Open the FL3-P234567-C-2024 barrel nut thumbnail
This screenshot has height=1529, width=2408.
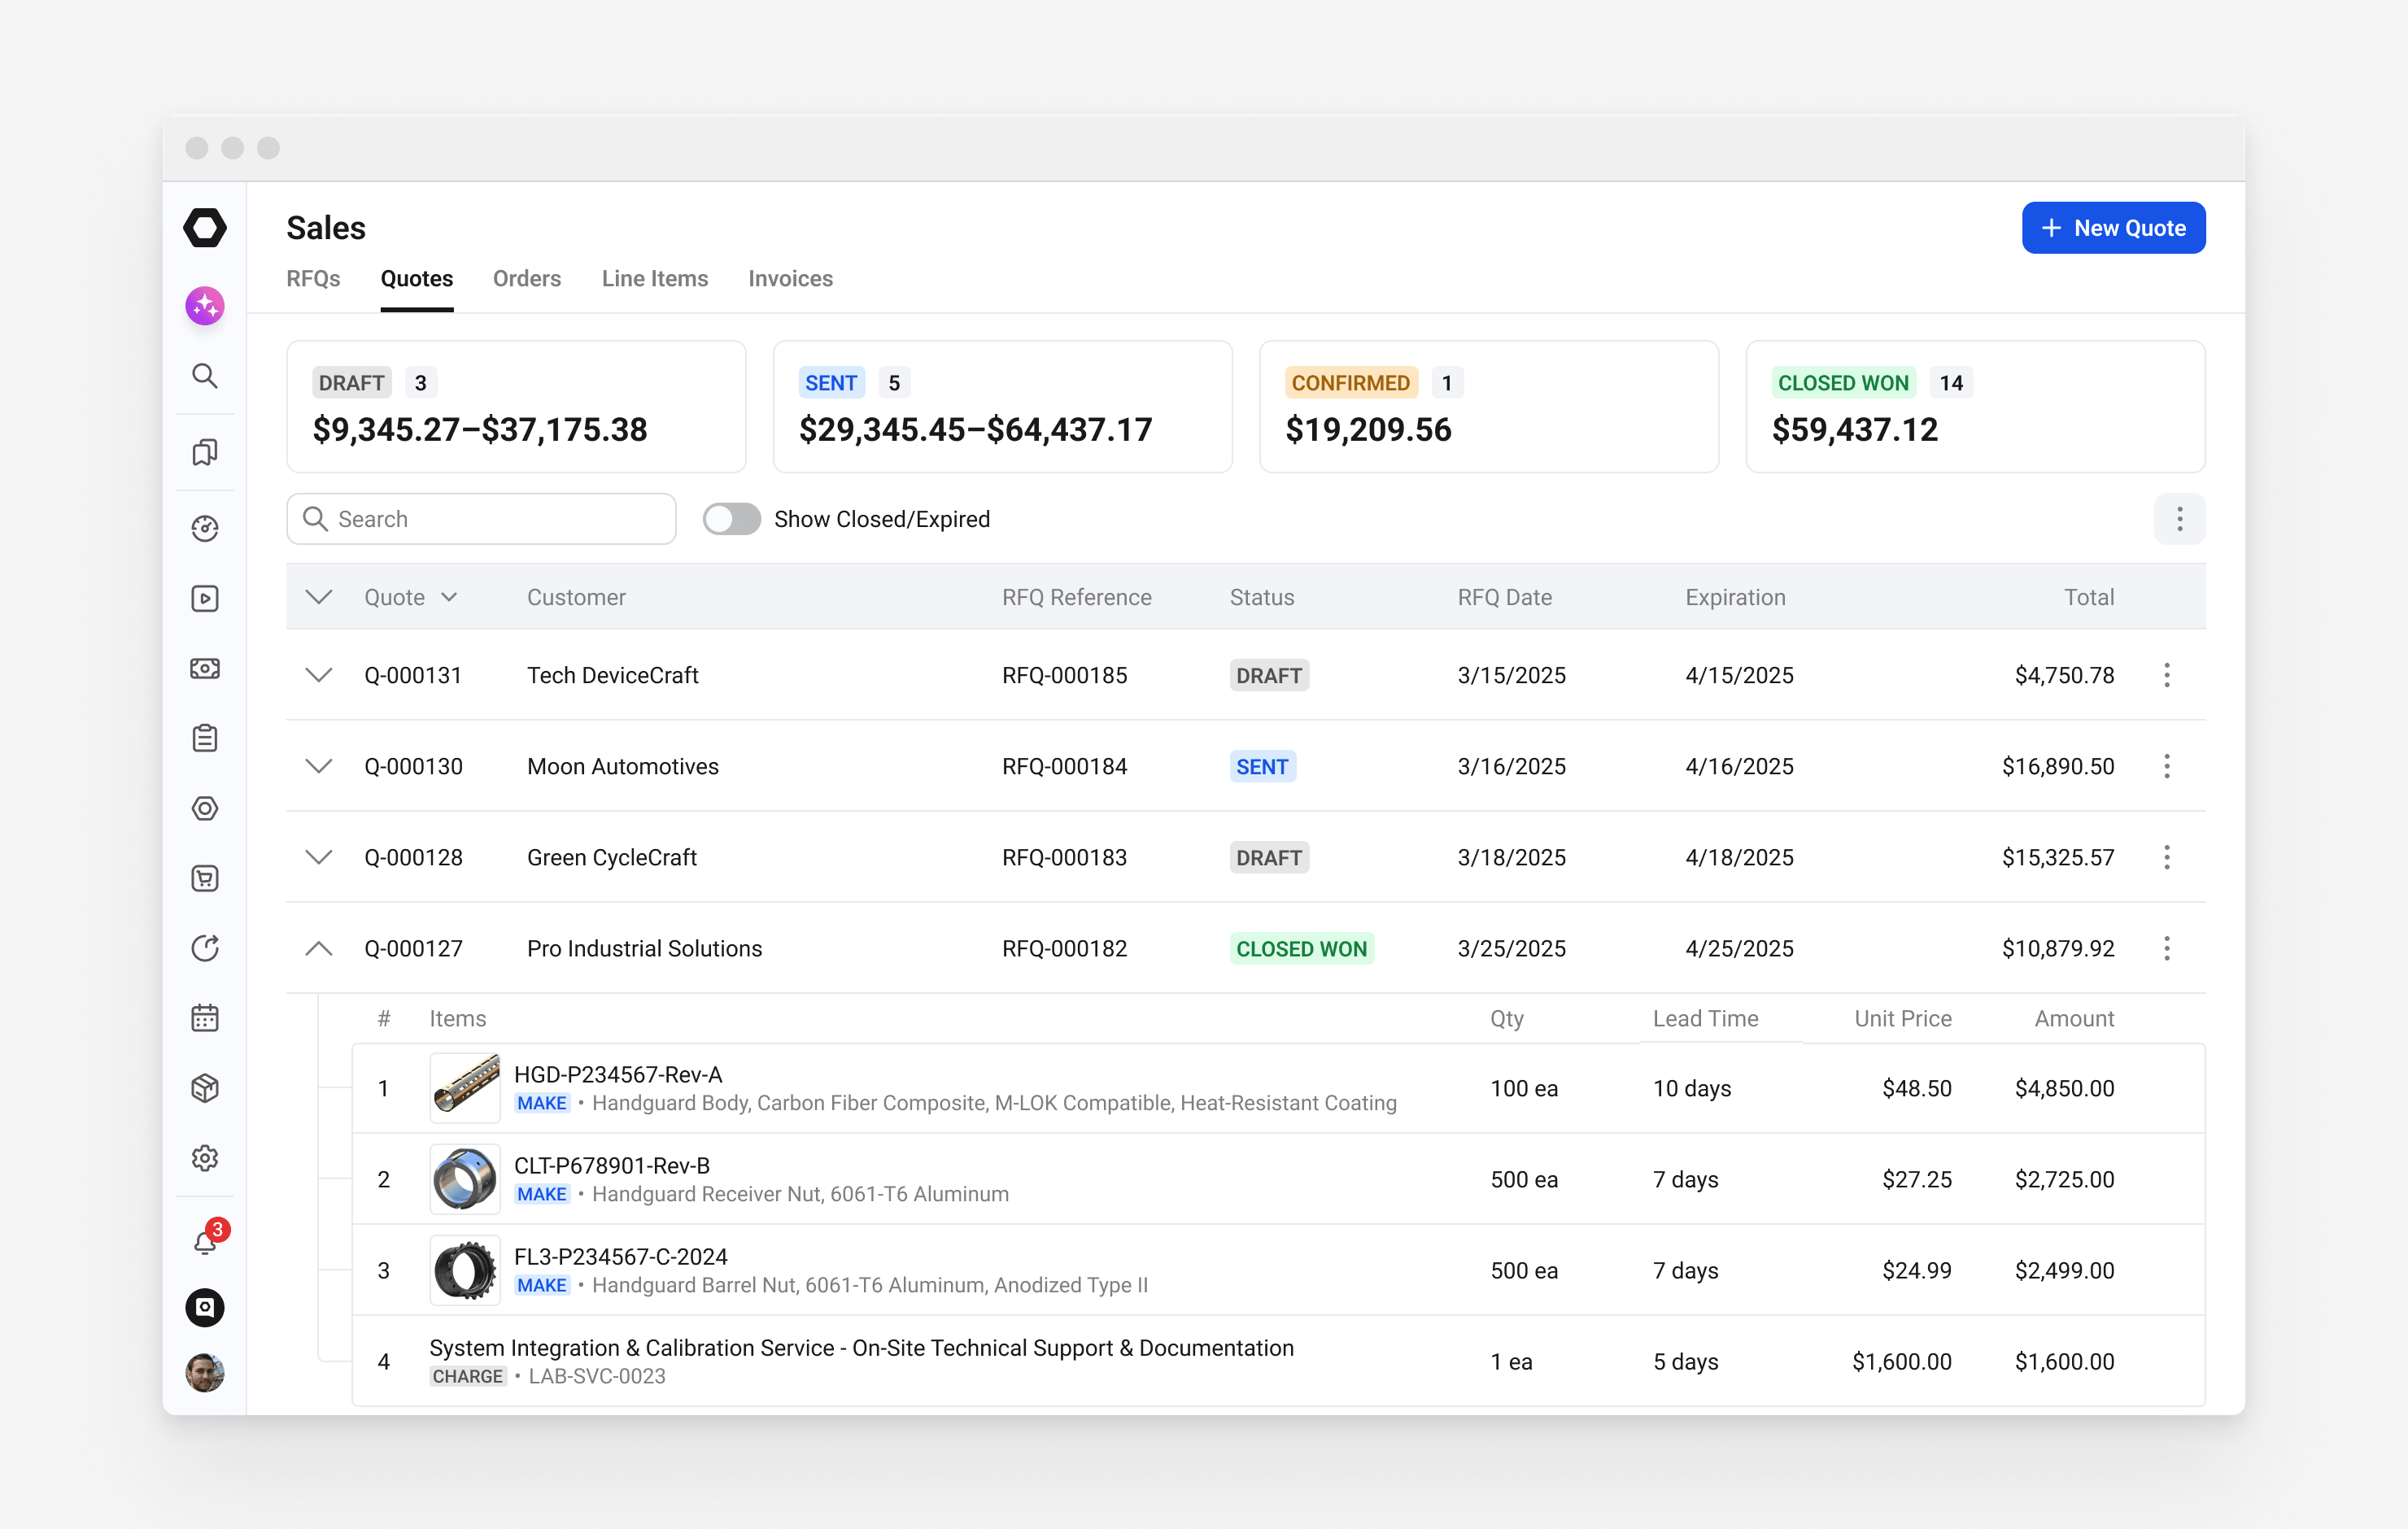click(x=465, y=1270)
